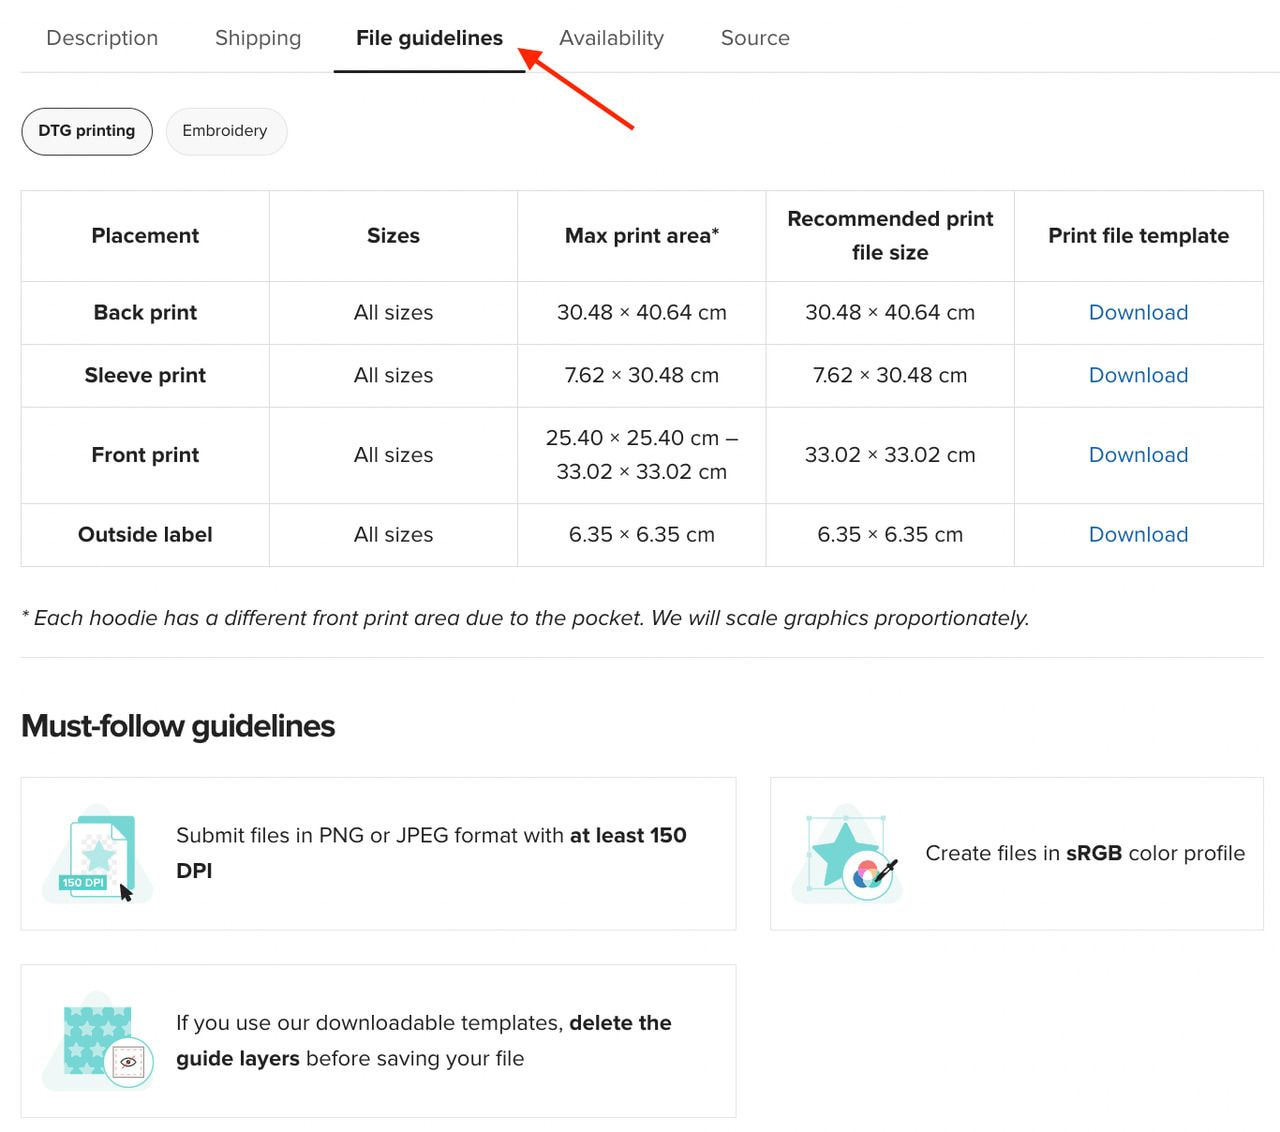Select the File guidelines tab

pyautogui.click(x=429, y=38)
